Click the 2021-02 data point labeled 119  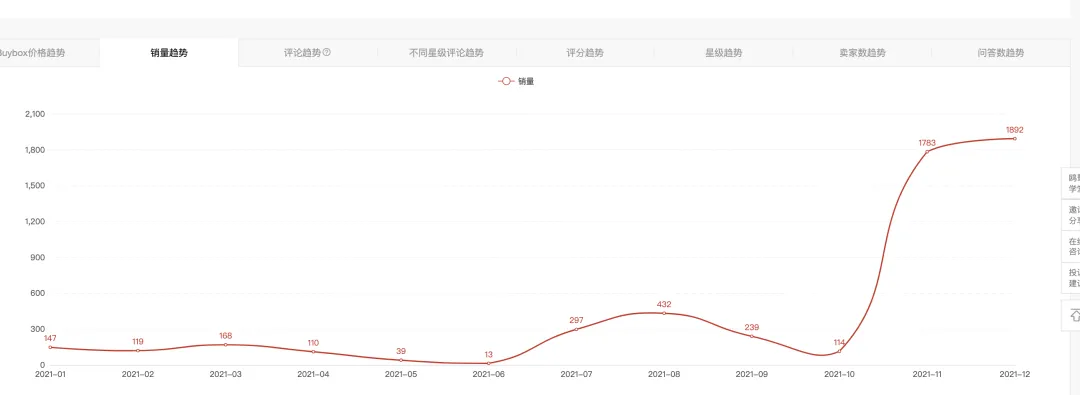(138, 351)
